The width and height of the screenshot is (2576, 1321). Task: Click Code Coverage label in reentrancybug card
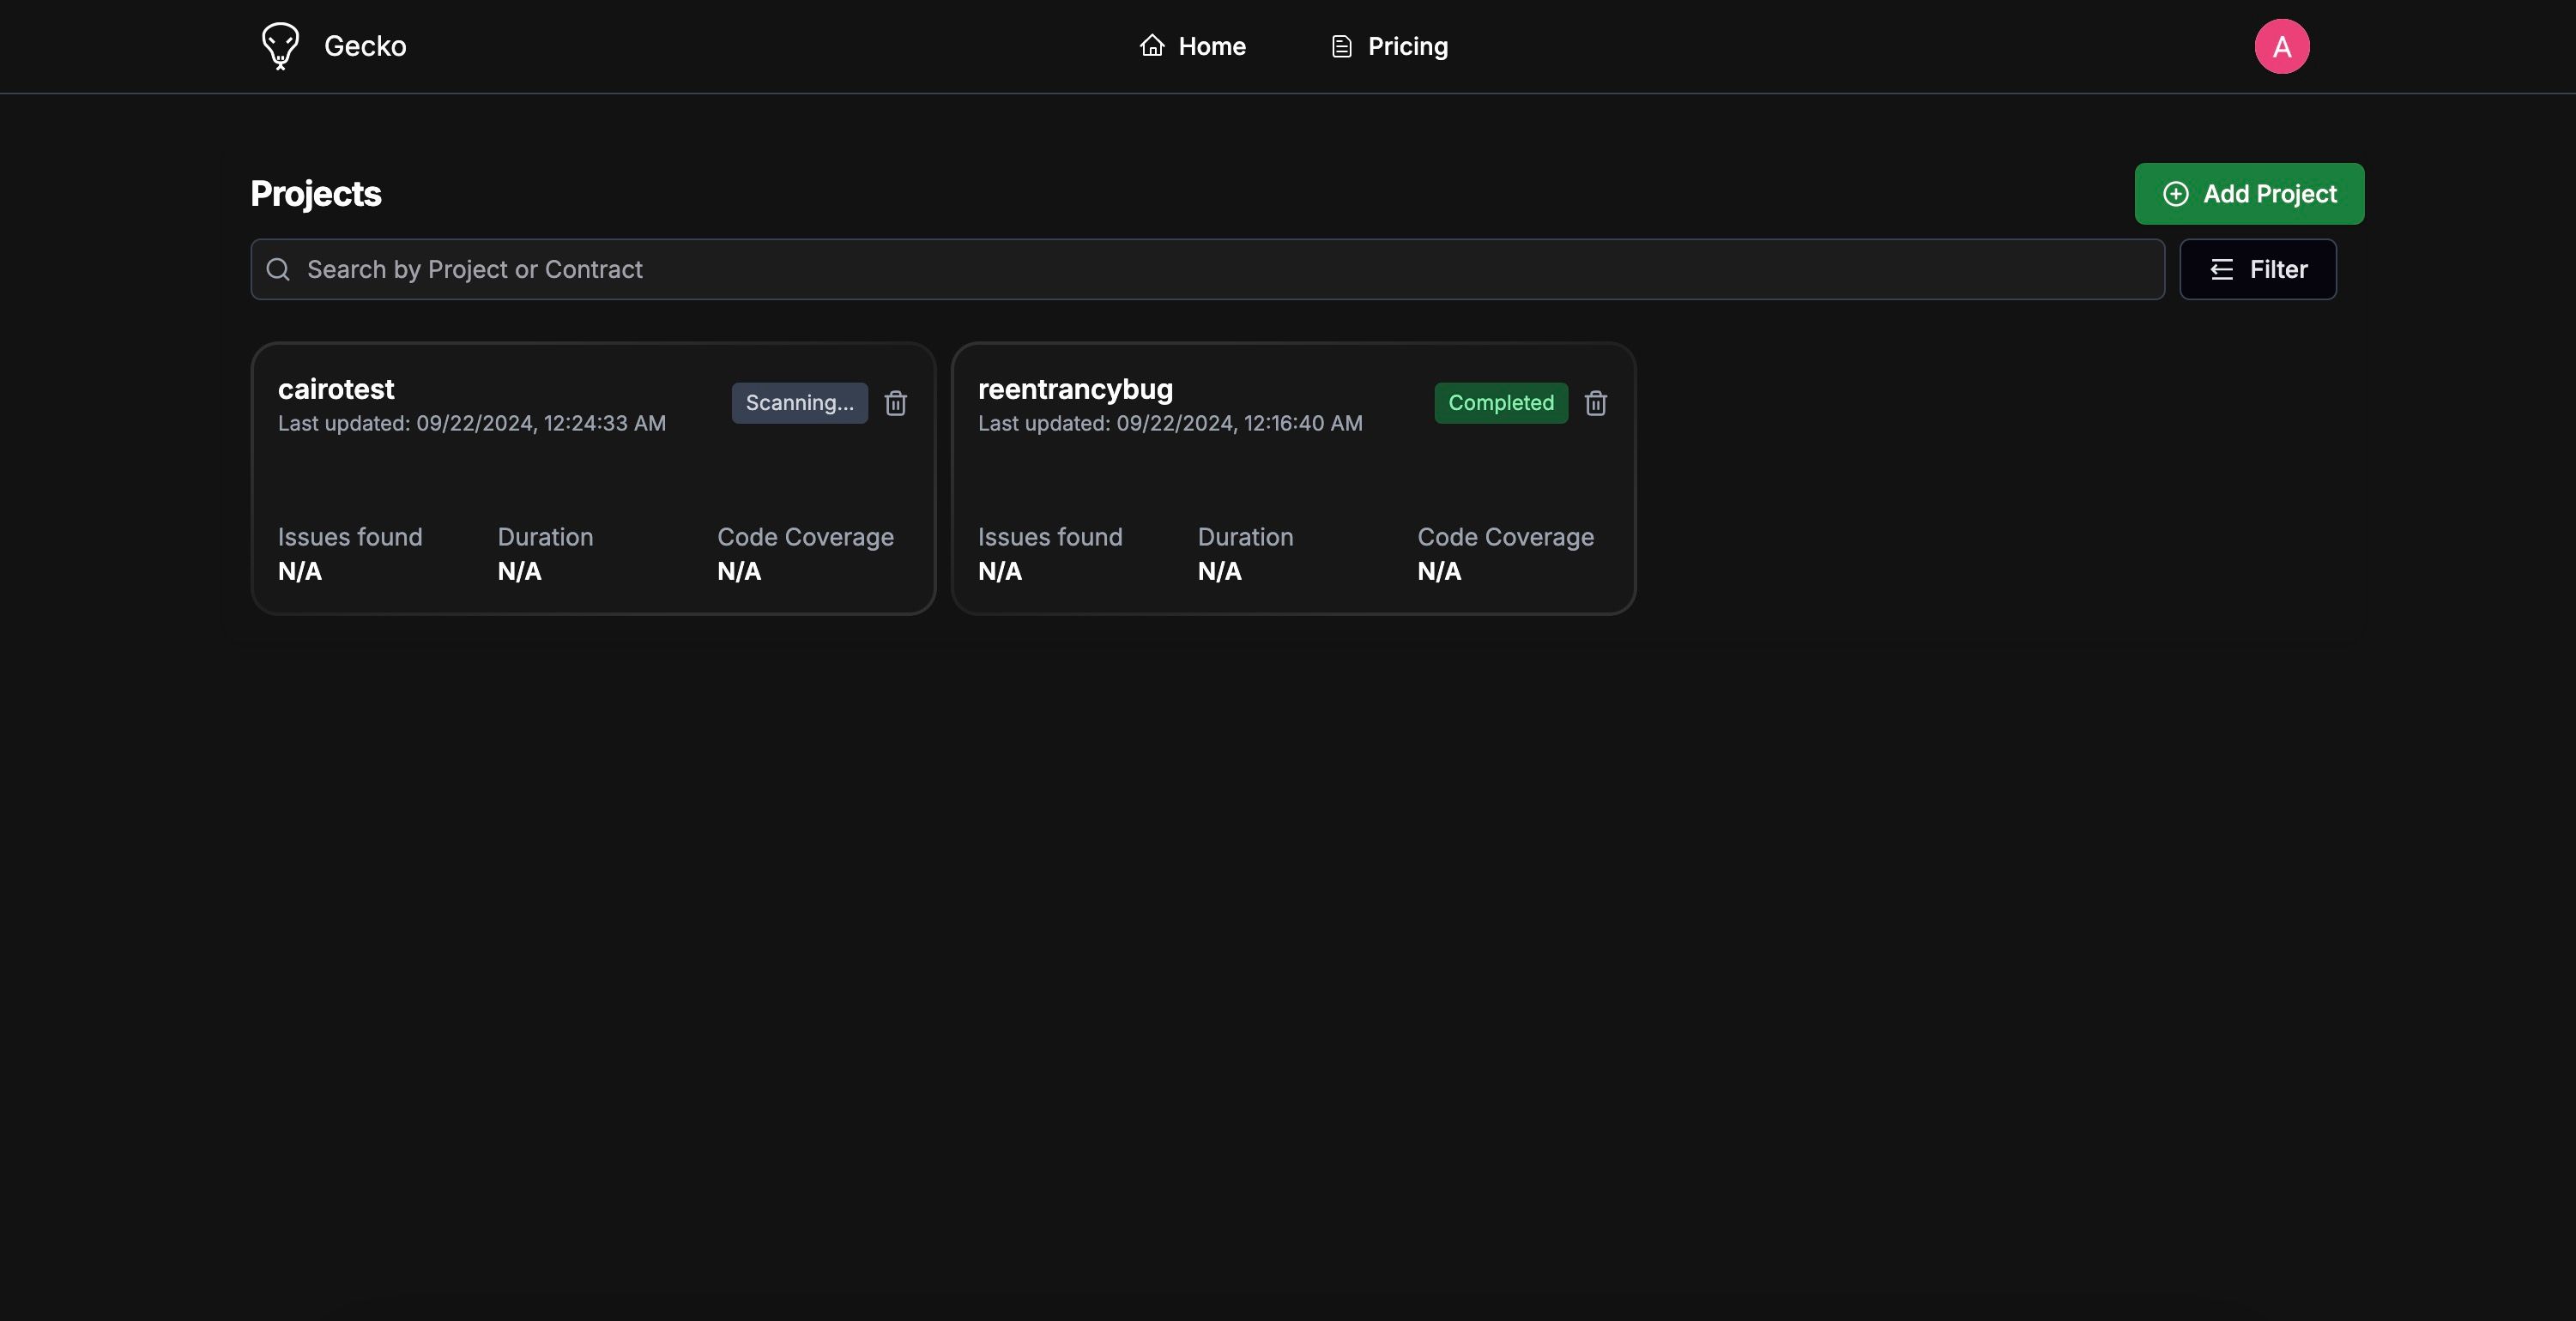(x=1505, y=537)
